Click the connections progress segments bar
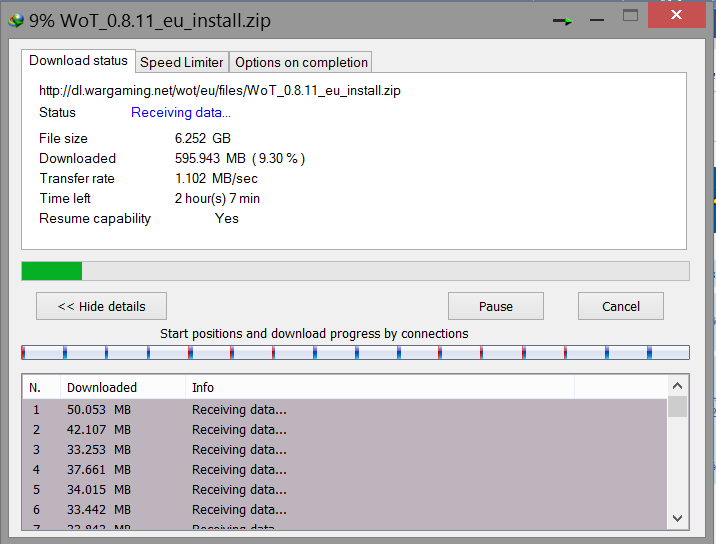This screenshot has width=716, height=544. coord(355,352)
